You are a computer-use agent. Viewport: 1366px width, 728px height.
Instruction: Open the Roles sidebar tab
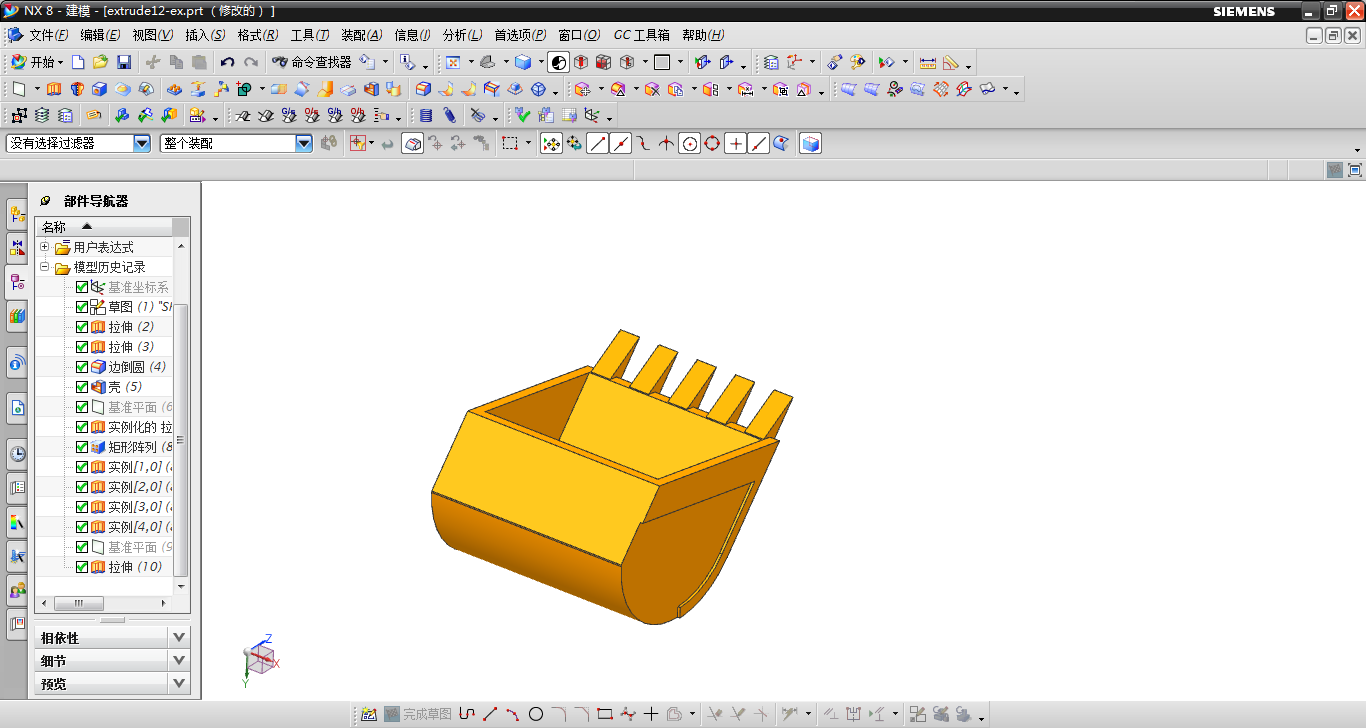click(17, 590)
